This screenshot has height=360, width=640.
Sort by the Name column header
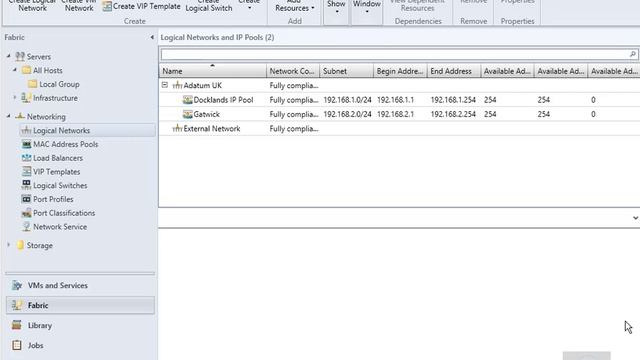(x=213, y=71)
